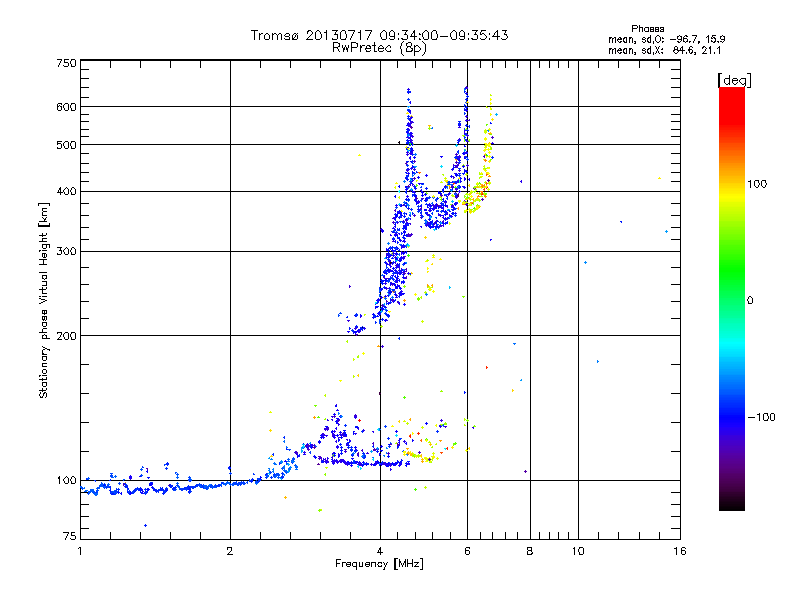The image size is (800, 600).
Task: Click the colorbar tick label '-100'
Action: pos(761,417)
